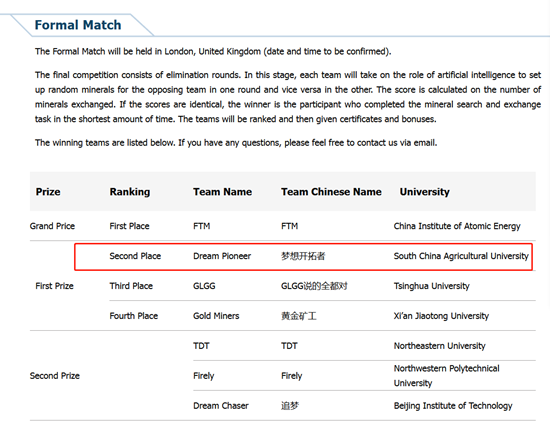Viewport: 550px width, 423px height.
Task: Select the Dream Pioneer team name
Action: tap(222, 256)
